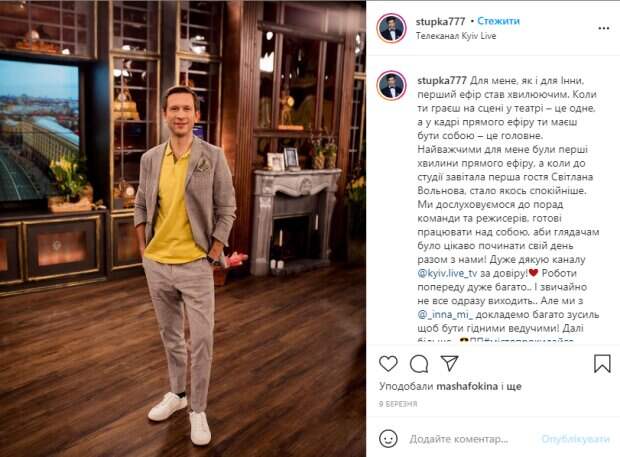Open stupka777 username in post header
This screenshot has width=620, height=457.
(440, 21)
